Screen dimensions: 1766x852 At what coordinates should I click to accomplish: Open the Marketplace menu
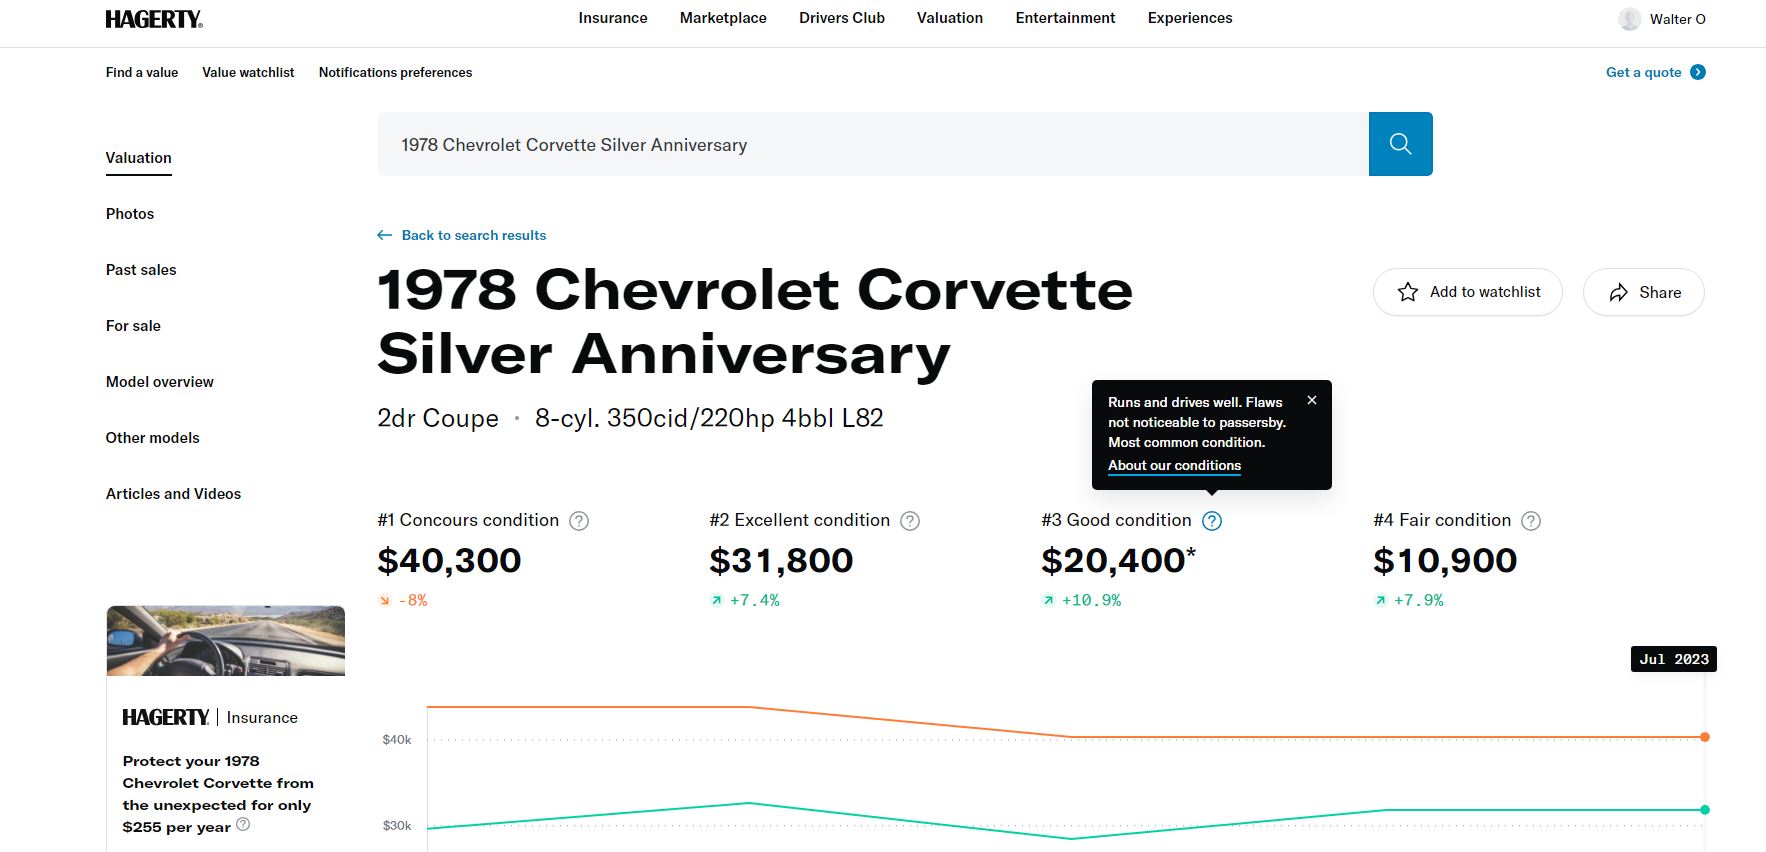[x=723, y=18]
